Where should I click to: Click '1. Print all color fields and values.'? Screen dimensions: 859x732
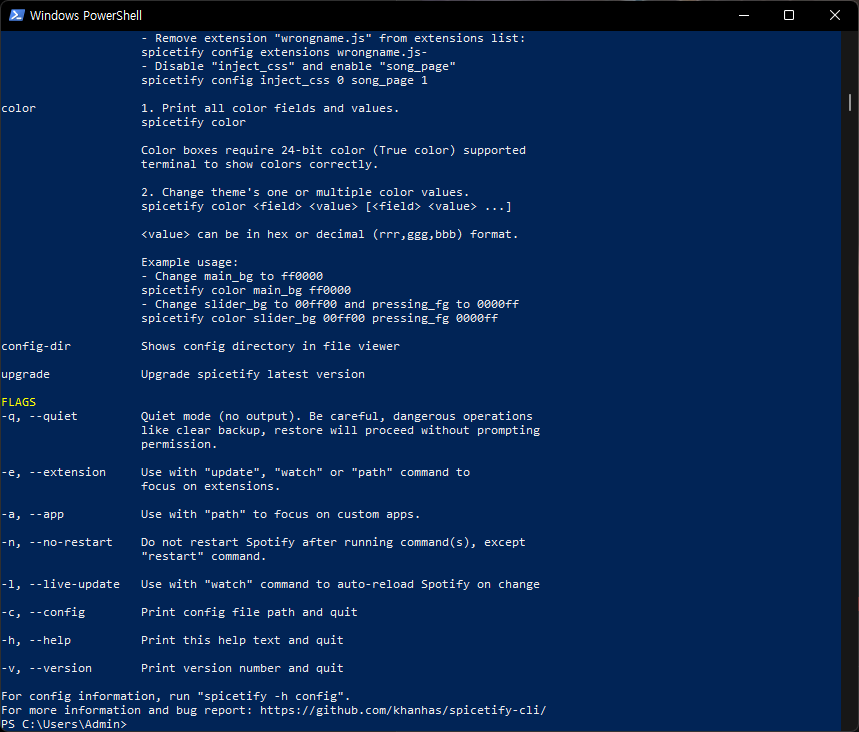point(270,108)
